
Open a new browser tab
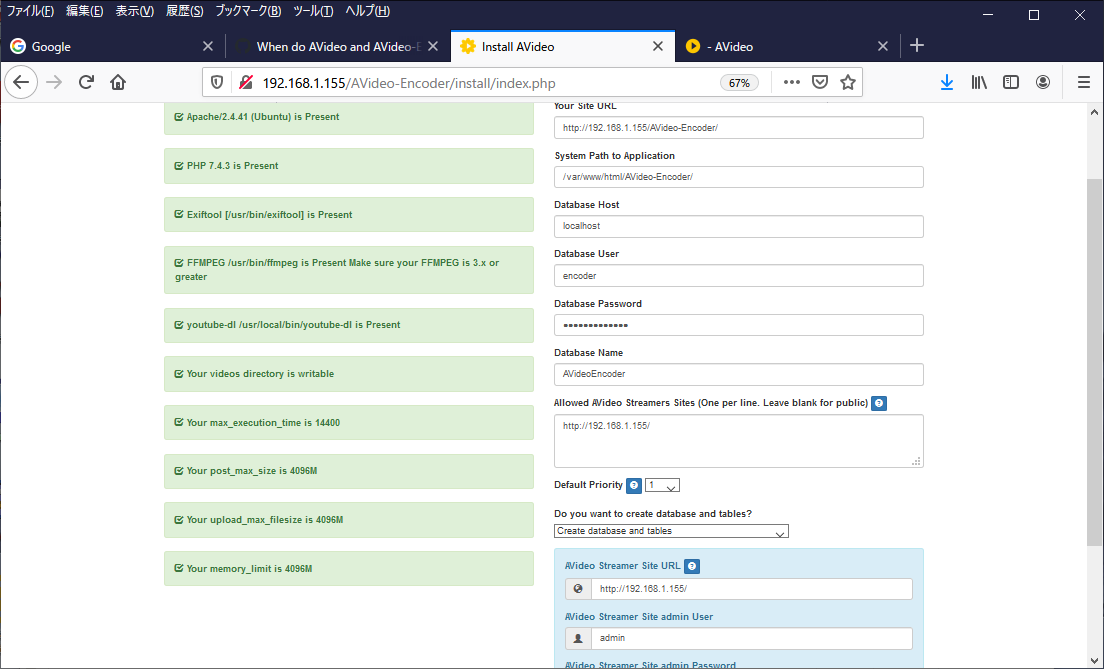[917, 46]
